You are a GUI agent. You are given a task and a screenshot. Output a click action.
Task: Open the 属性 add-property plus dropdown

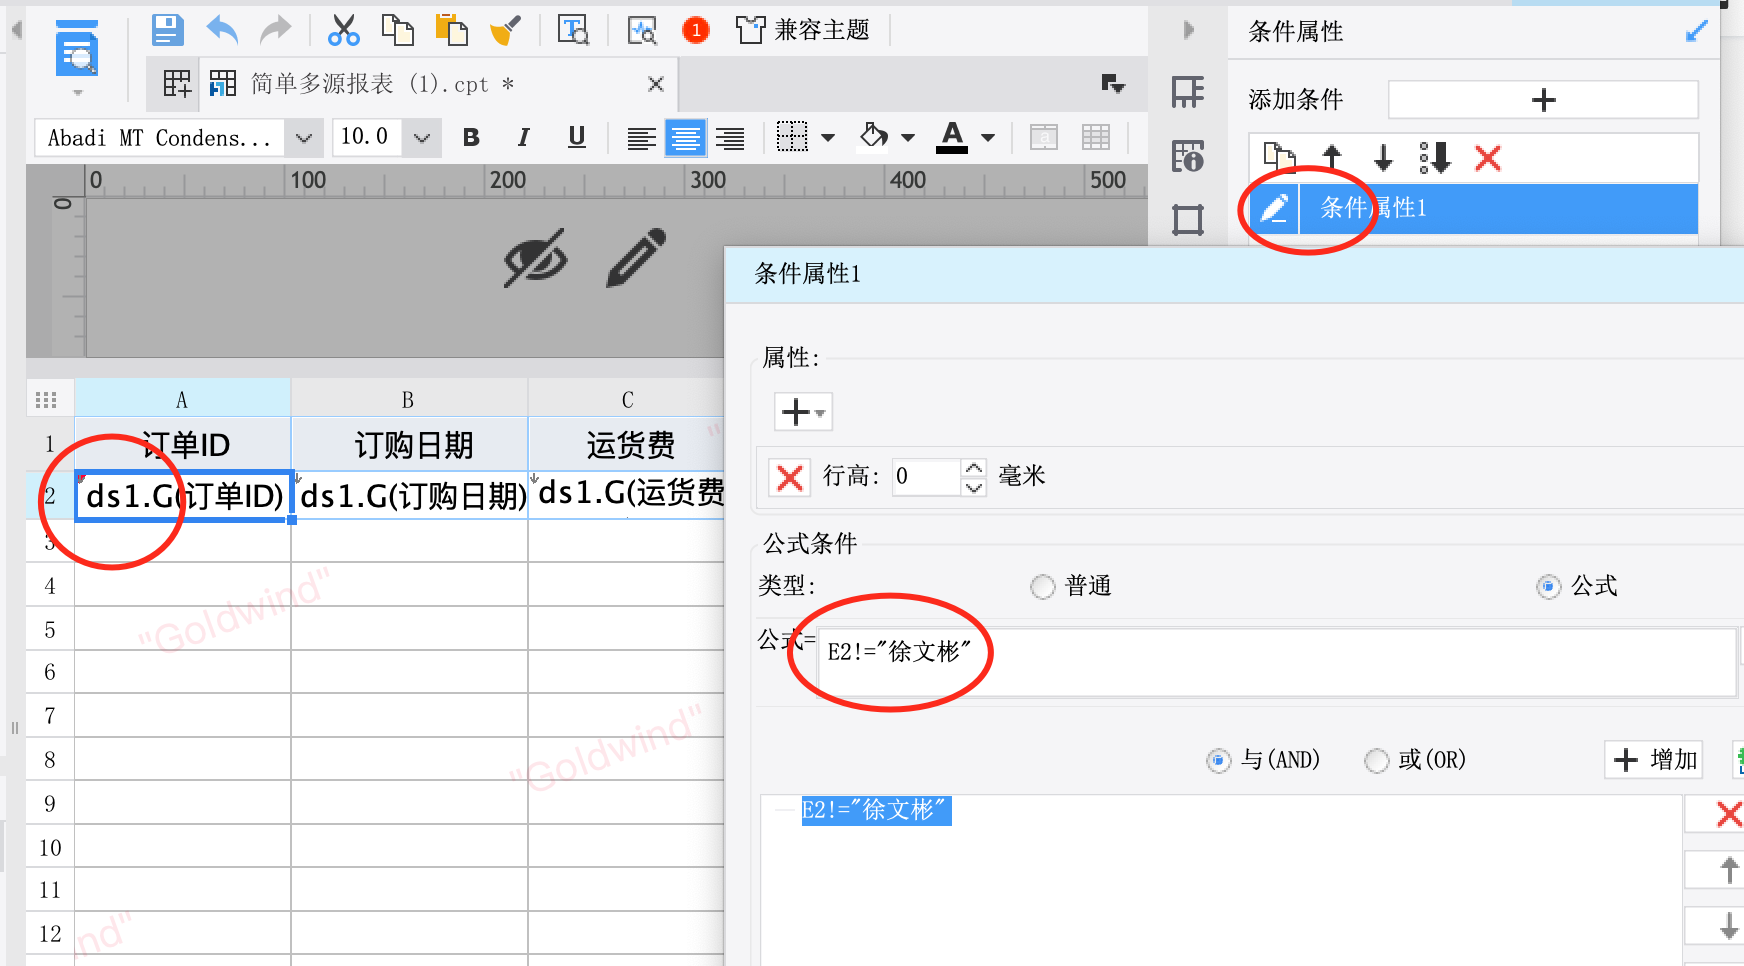803,412
